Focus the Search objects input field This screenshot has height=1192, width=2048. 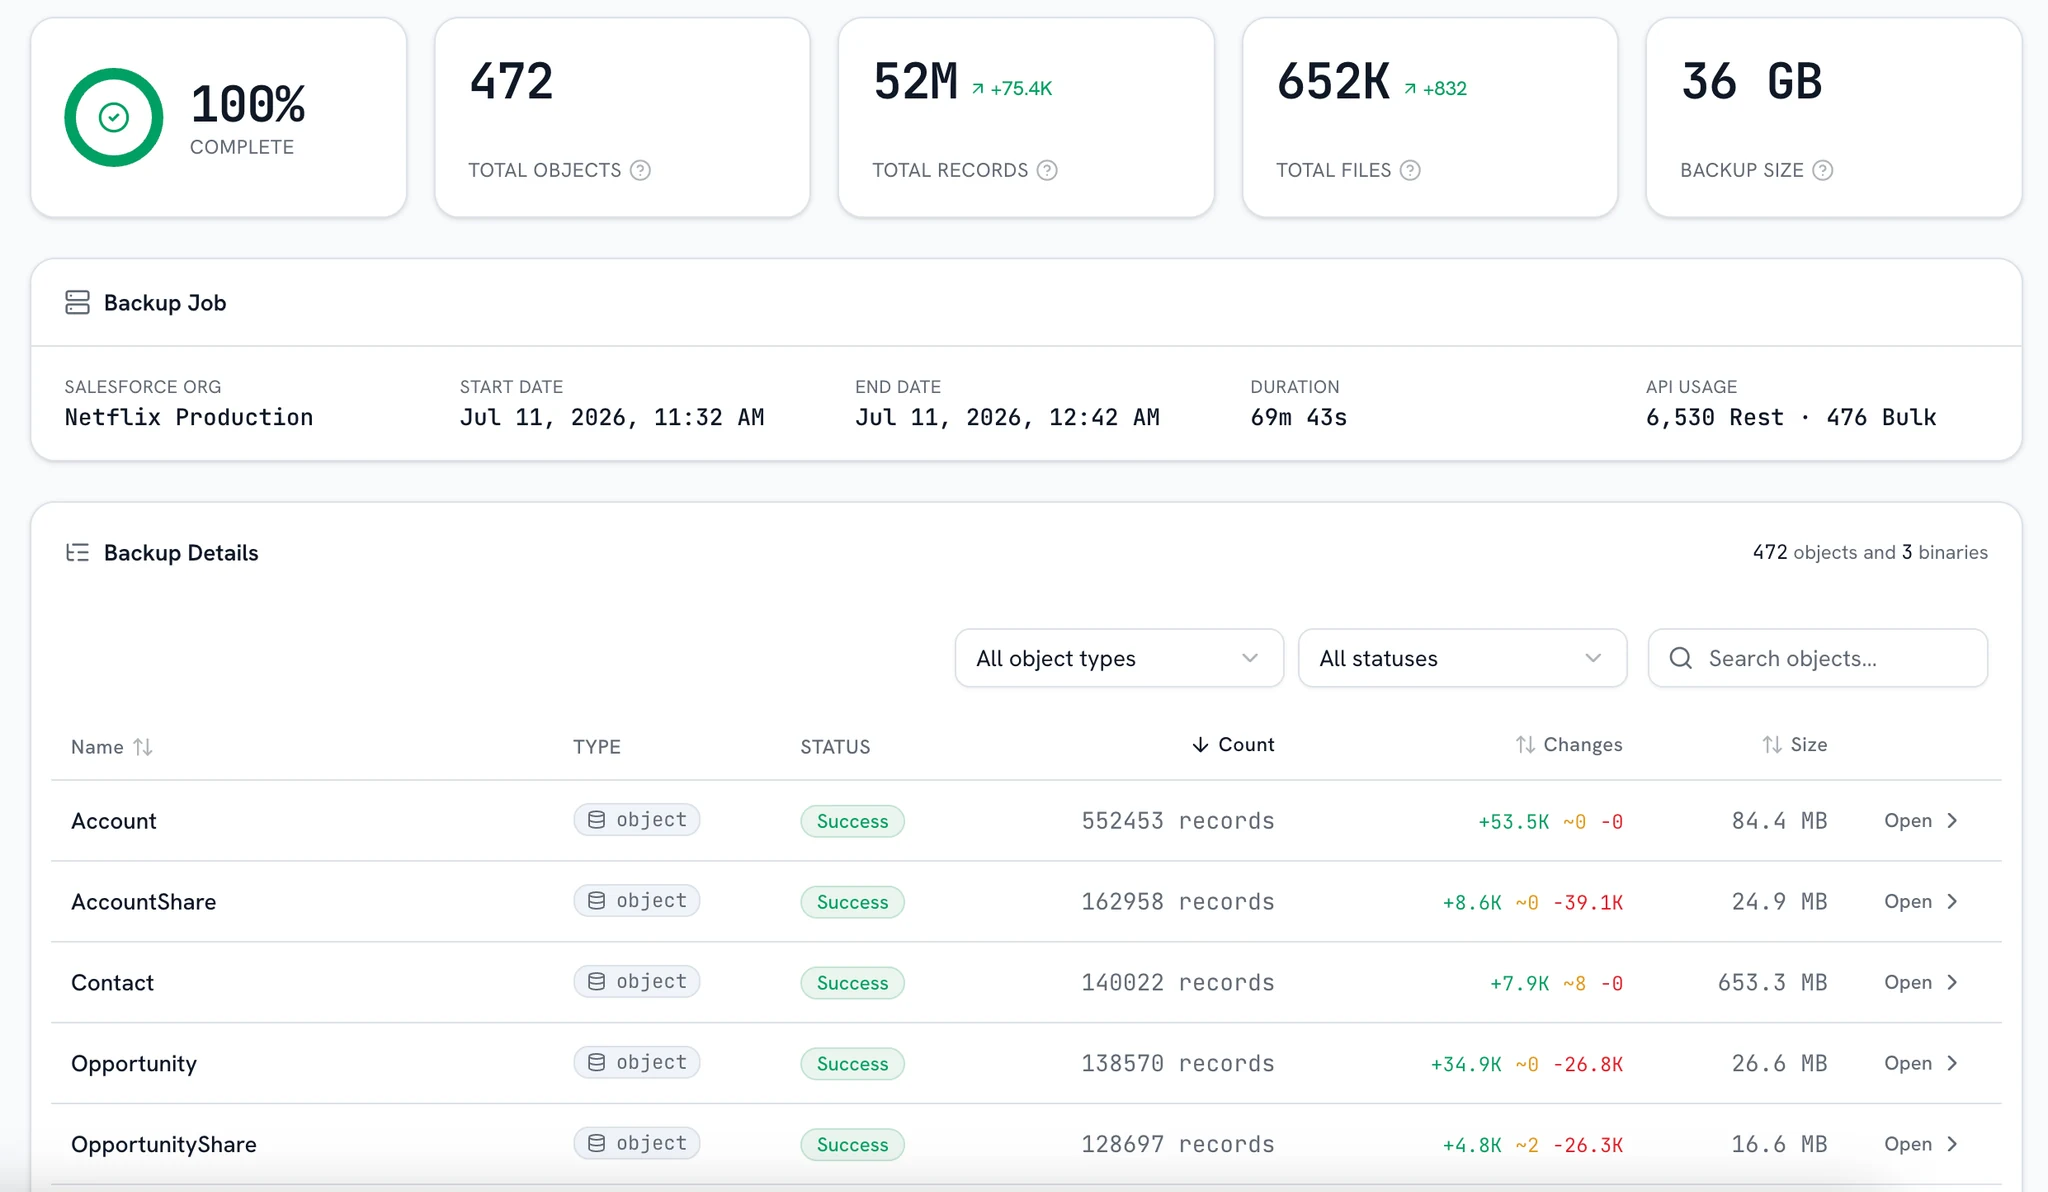[1818, 658]
